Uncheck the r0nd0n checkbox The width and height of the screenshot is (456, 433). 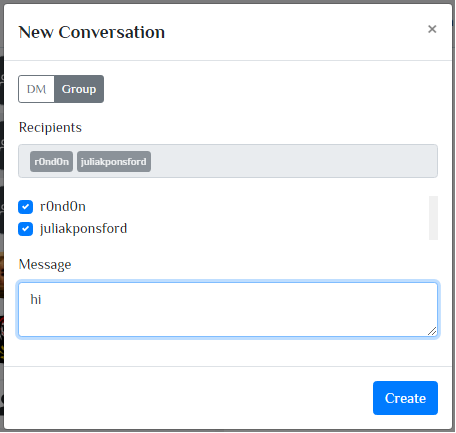[25, 207]
